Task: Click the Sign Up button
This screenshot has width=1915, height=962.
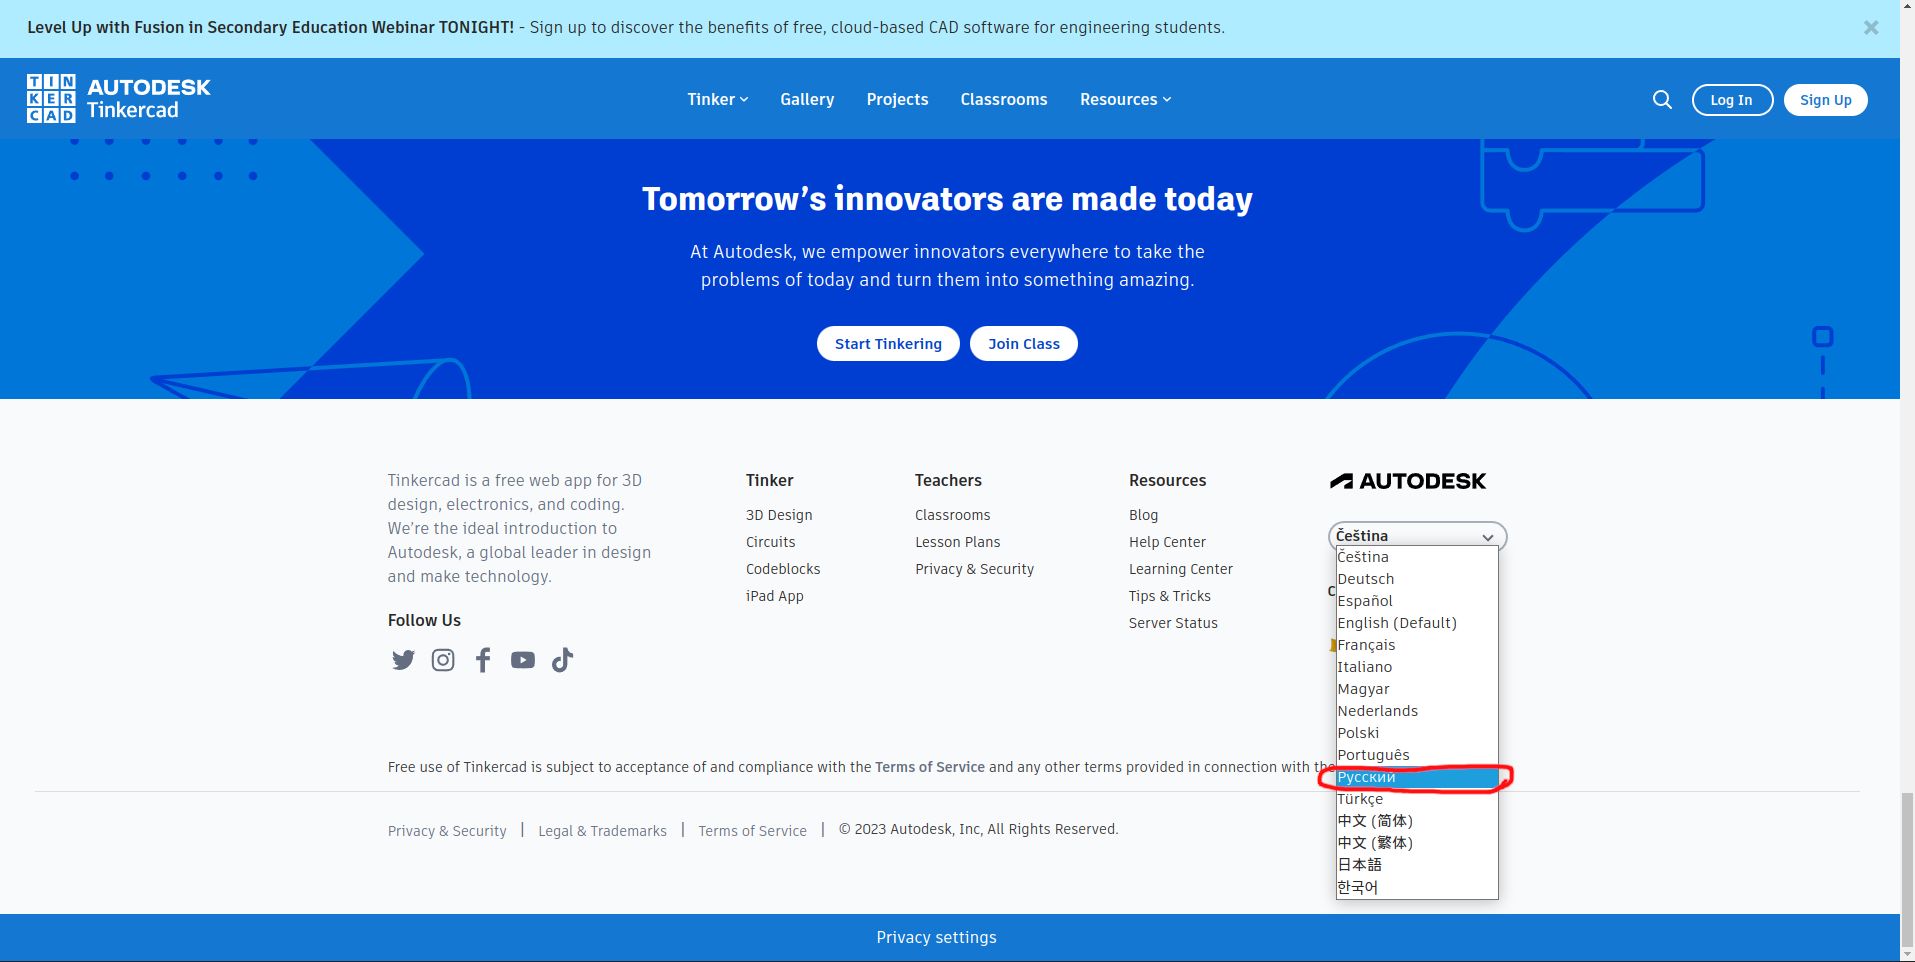Action: point(1825,100)
